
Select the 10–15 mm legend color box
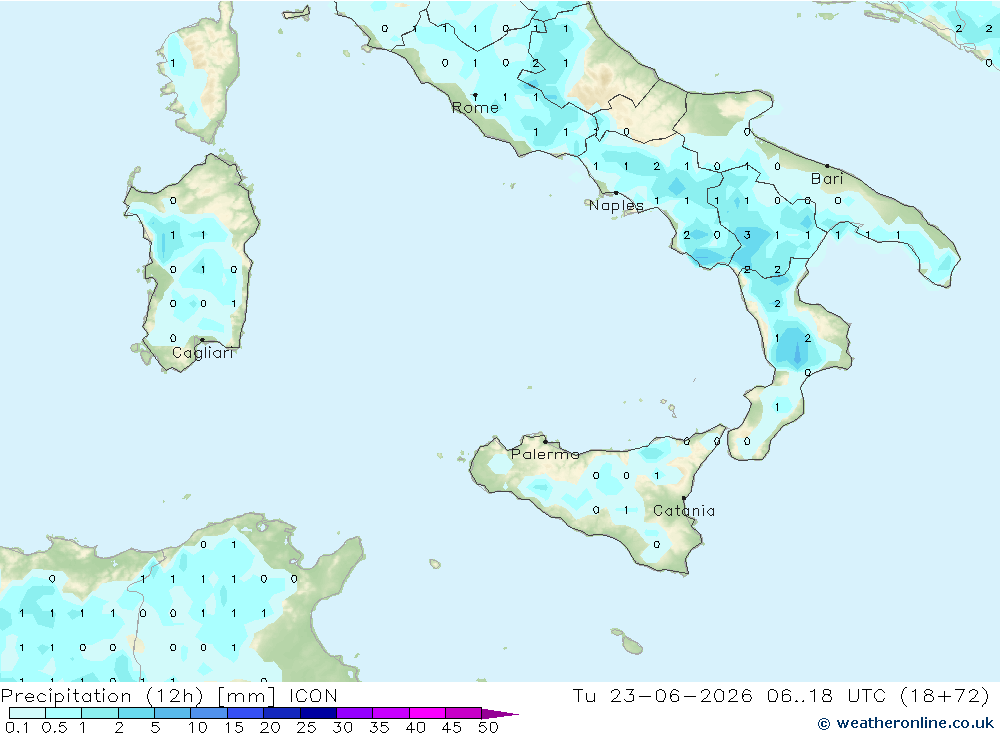(209, 713)
